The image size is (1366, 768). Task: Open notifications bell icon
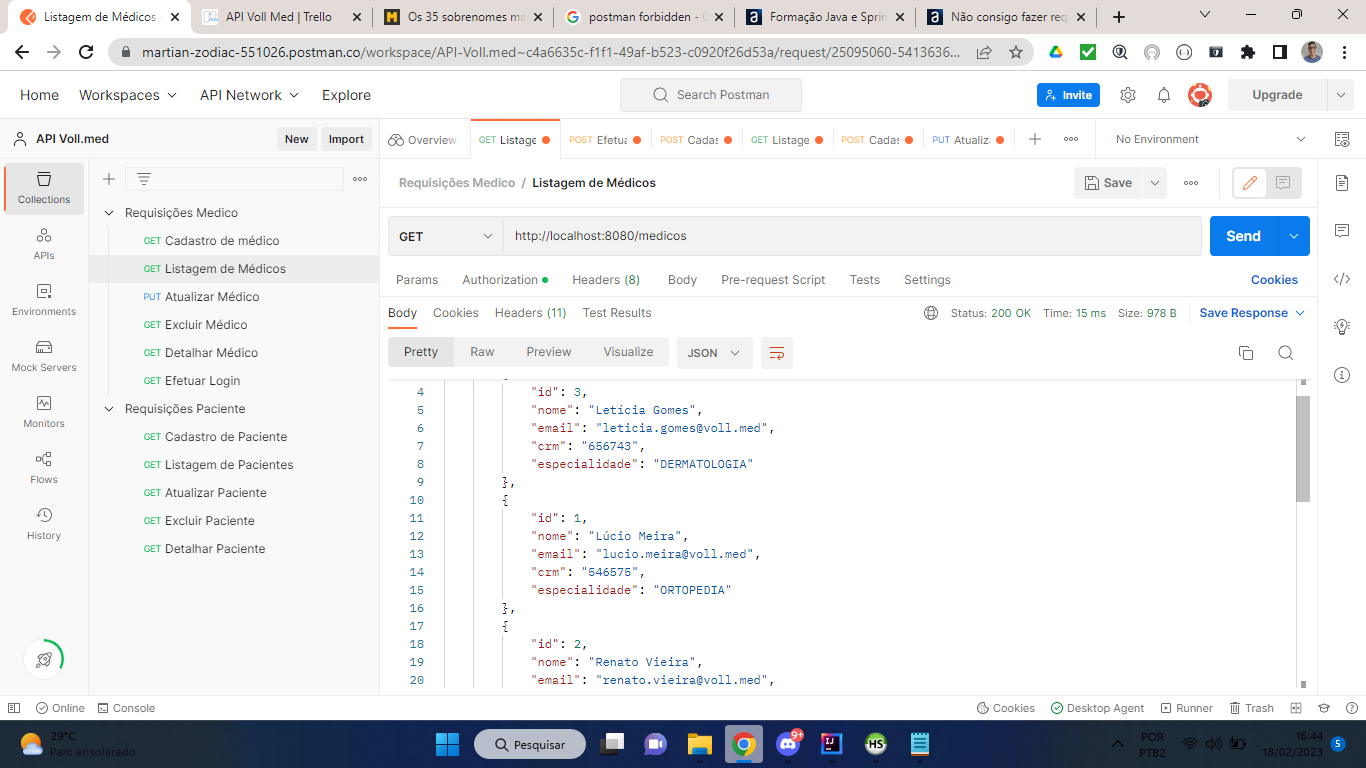(1164, 95)
